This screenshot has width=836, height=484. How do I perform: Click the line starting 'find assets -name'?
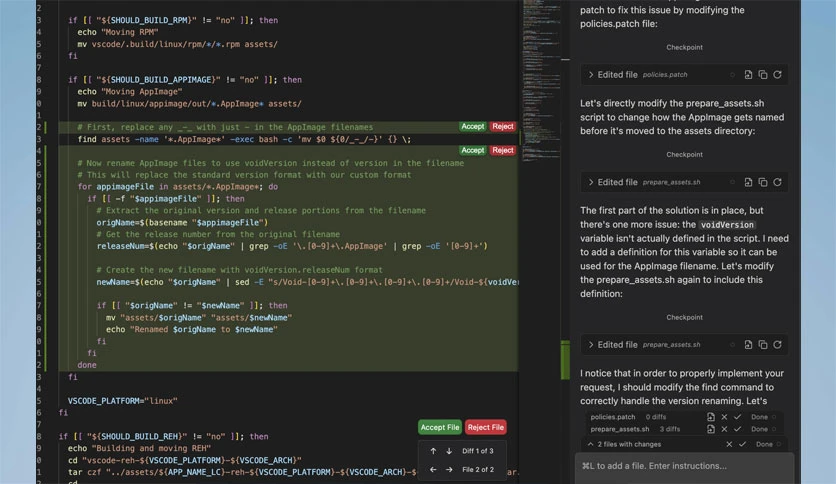244,140
